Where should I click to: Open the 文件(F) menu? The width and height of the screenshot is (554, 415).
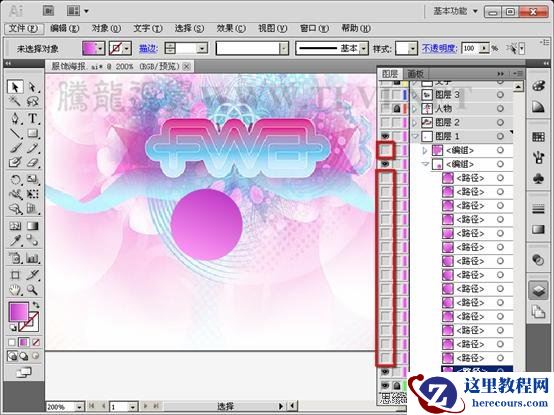pos(24,28)
